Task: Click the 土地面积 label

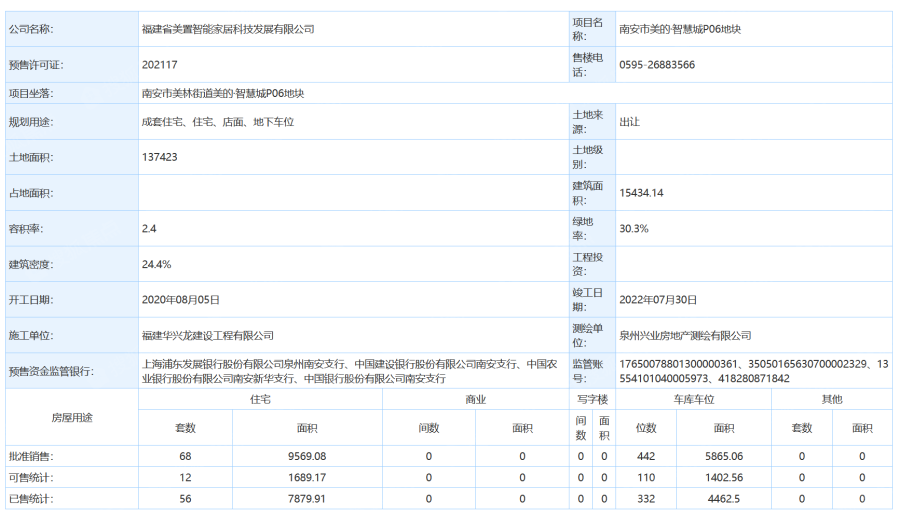Action: tap(31, 157)
